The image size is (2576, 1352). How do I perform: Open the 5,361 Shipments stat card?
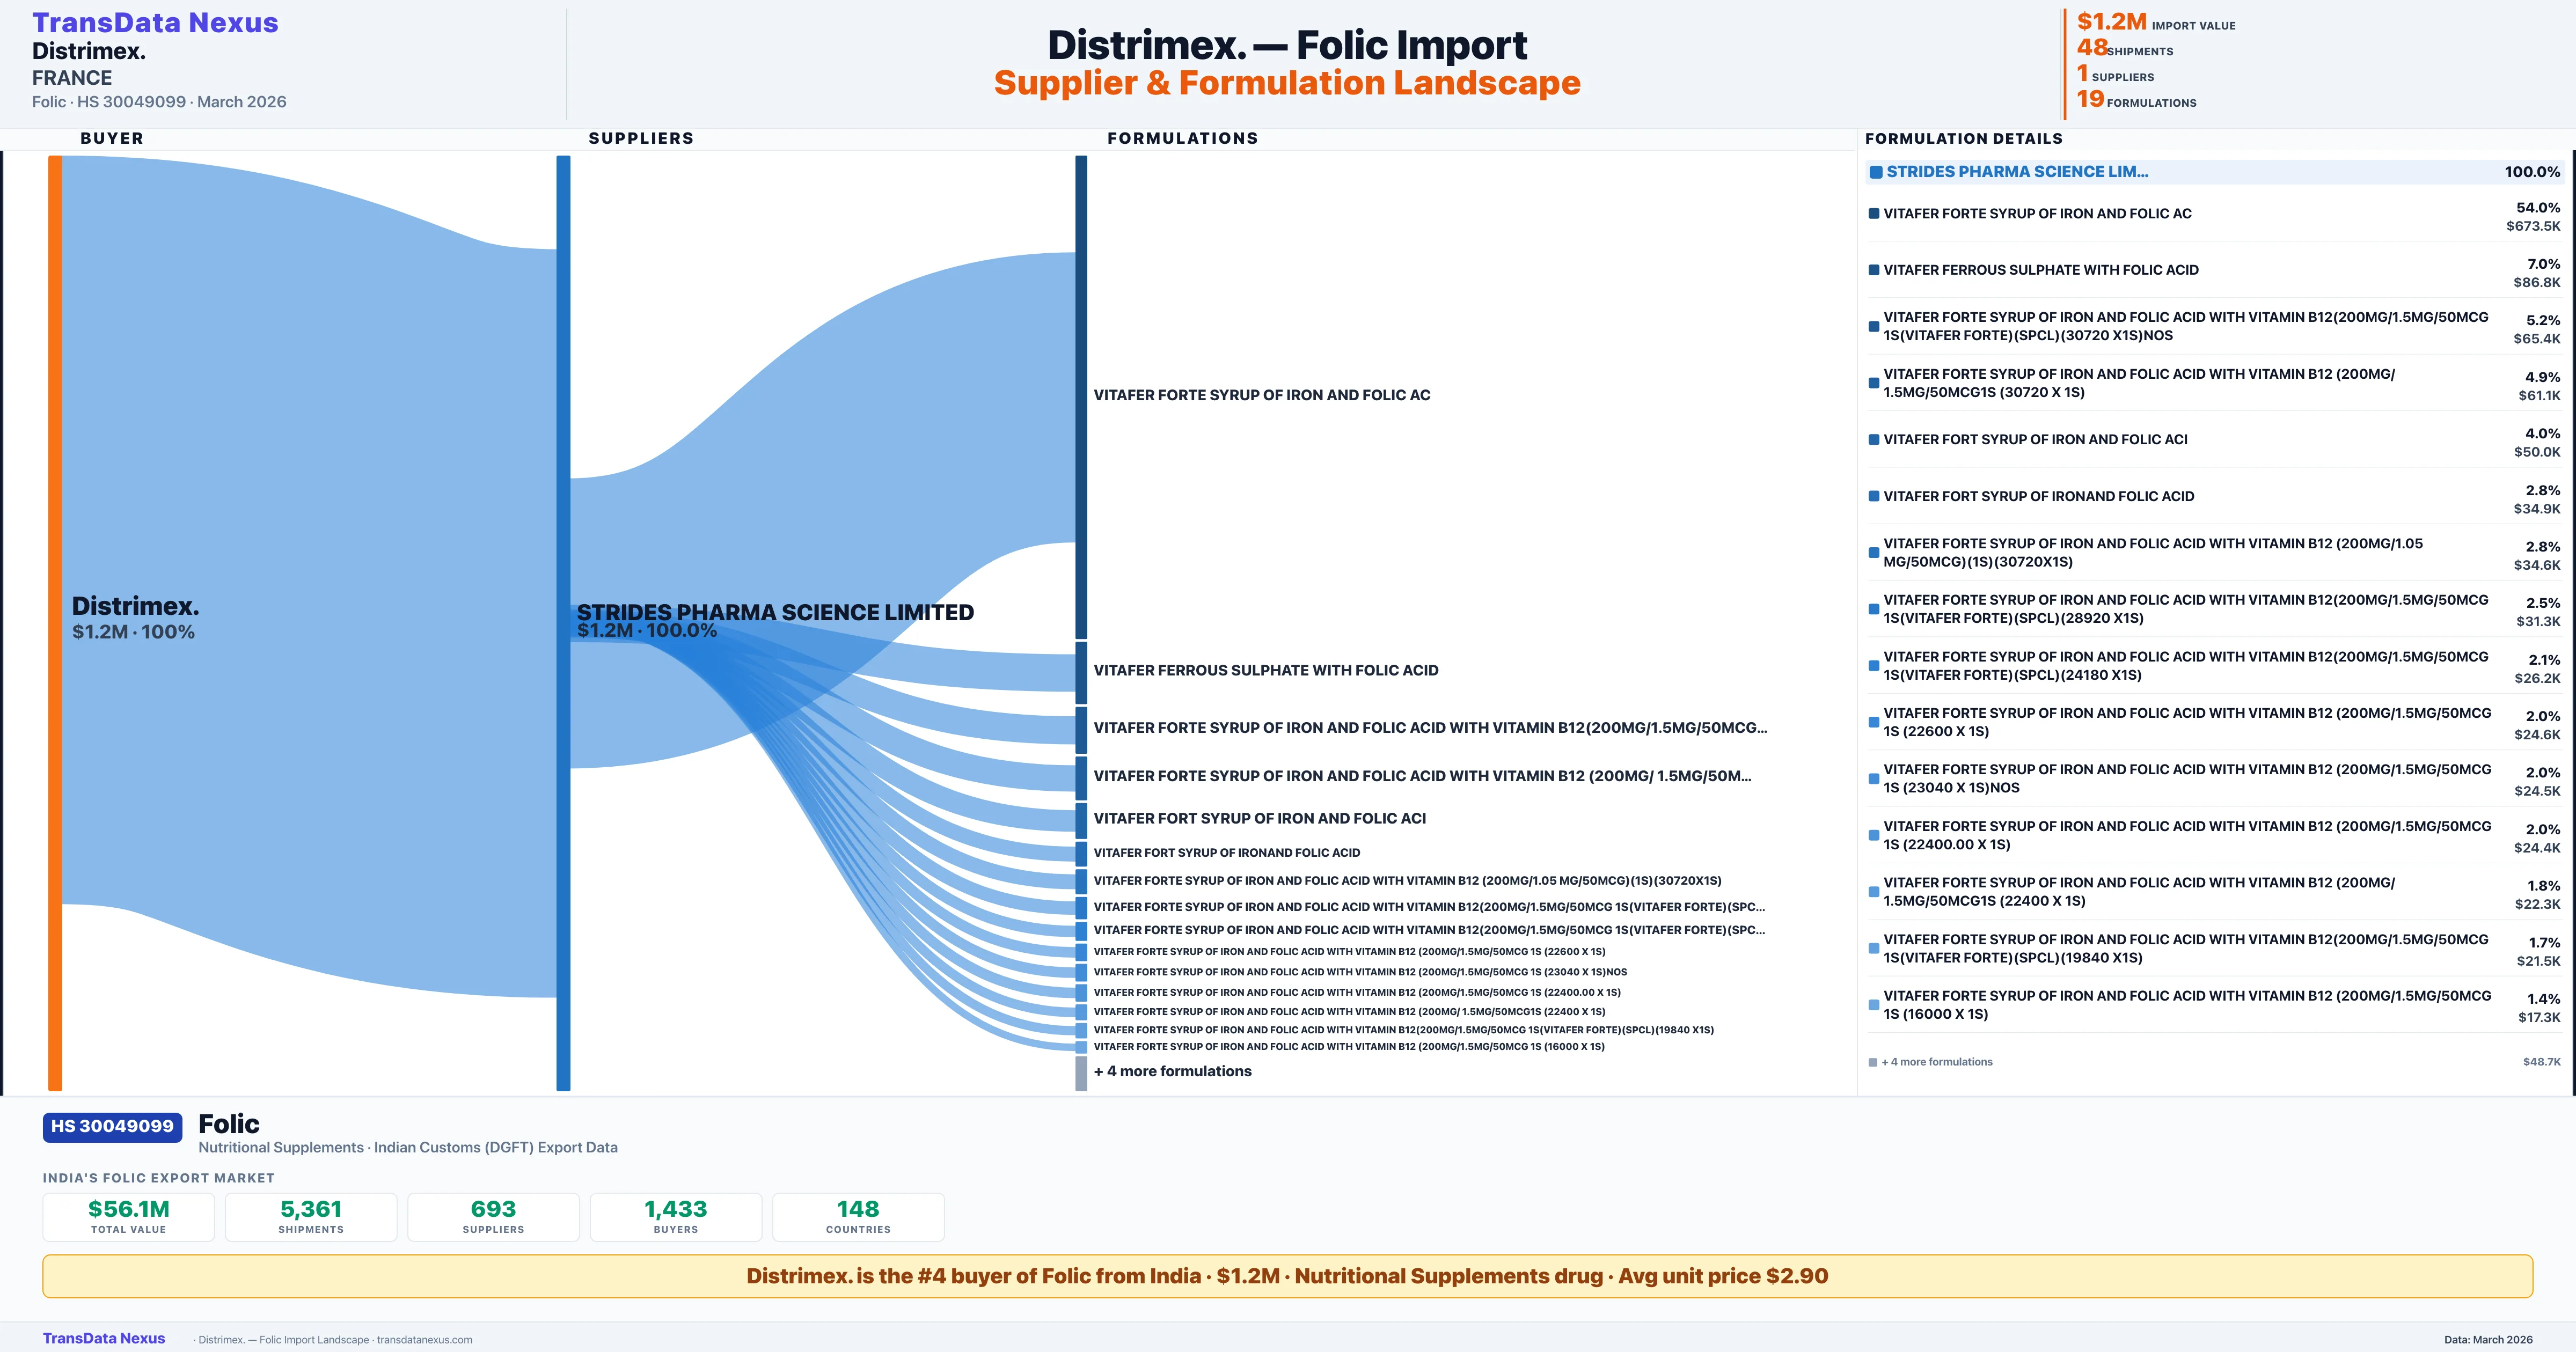tap(311, 1216)
